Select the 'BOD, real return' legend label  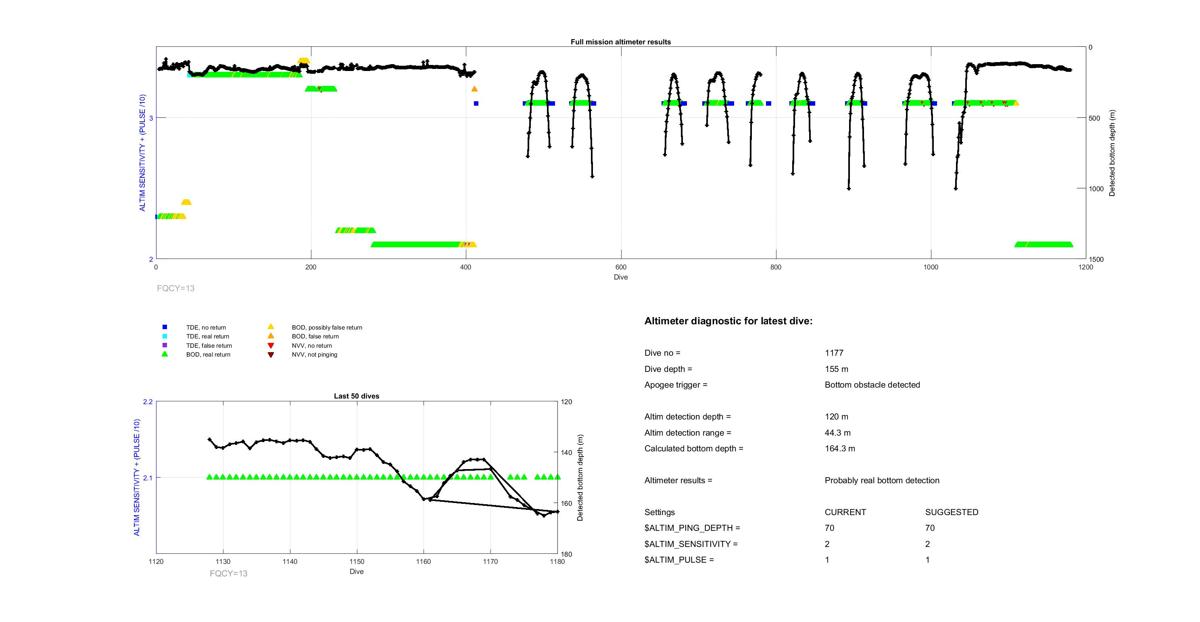click(210, 354)
